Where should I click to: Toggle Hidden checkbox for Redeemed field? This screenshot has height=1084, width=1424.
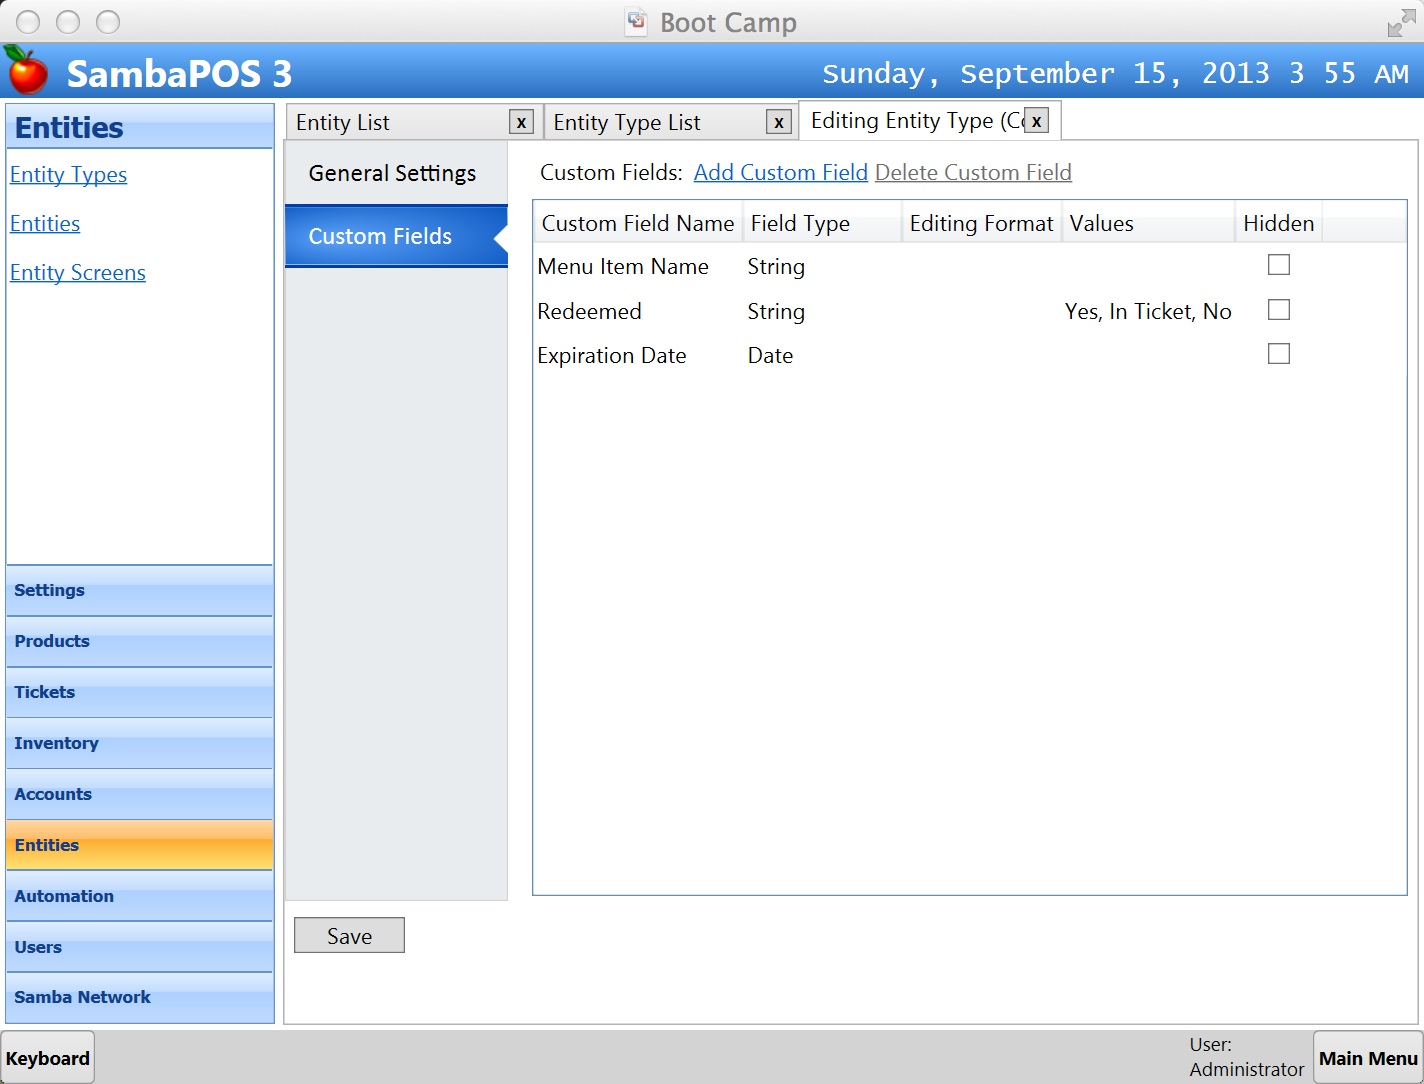(1278, 310)
